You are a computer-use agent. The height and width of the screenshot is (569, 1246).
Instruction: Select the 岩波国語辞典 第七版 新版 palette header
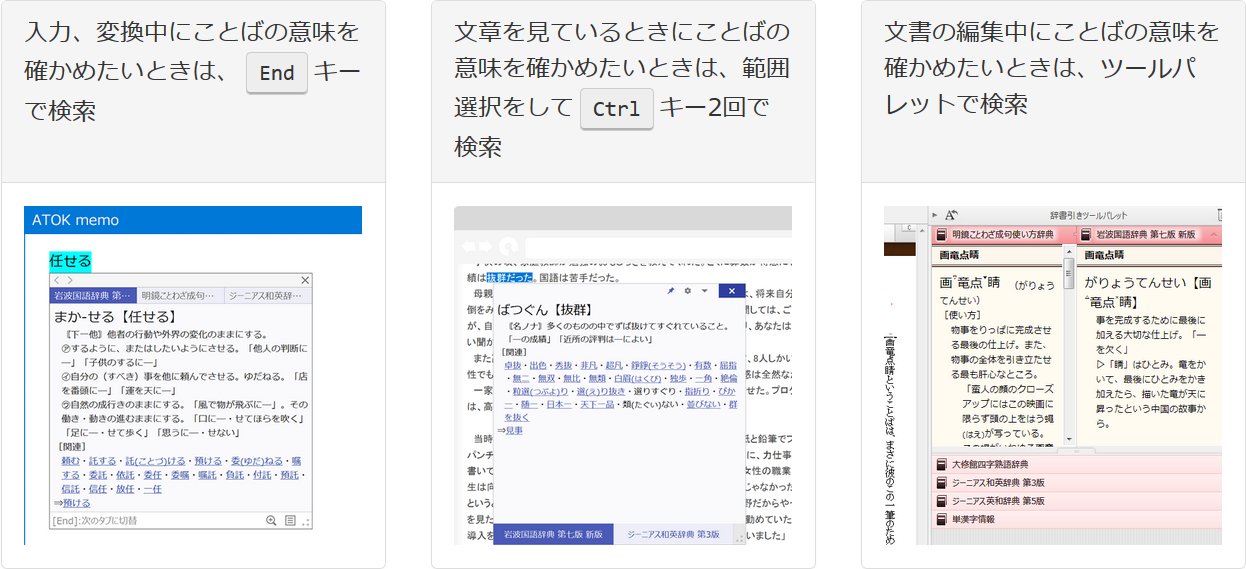click(1150, 236)
